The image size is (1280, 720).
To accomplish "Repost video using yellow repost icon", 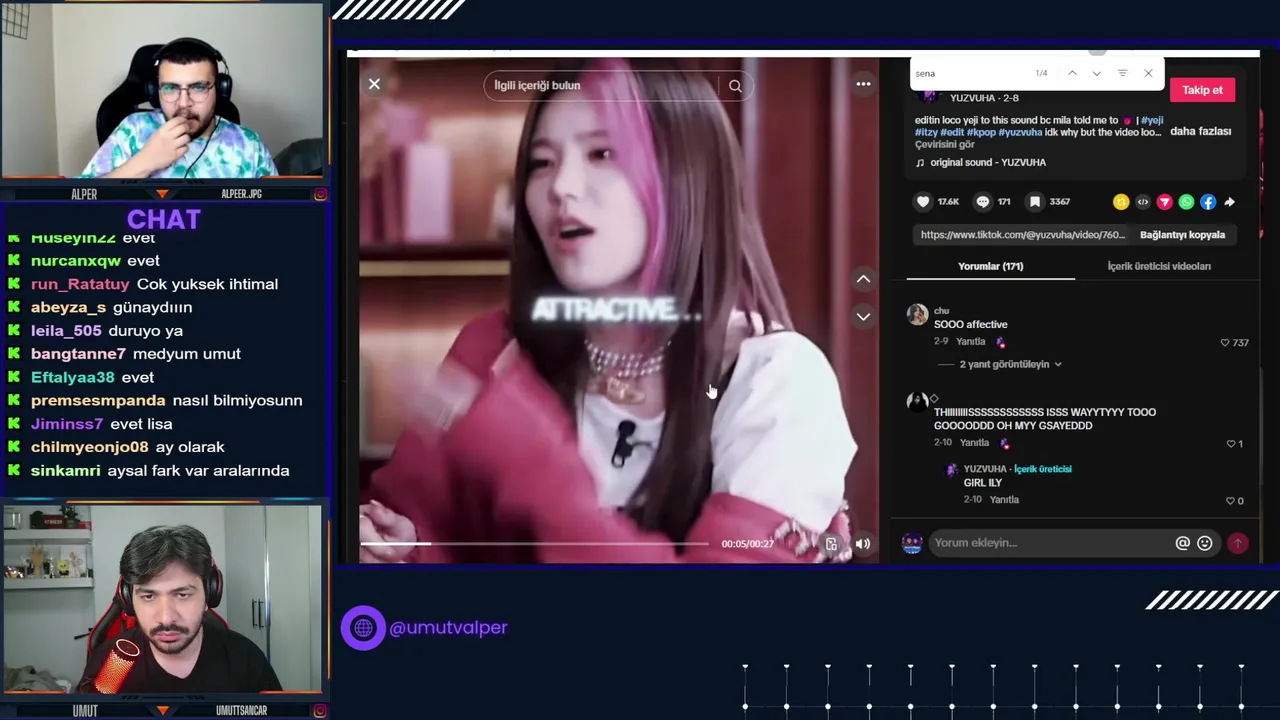I will (x=1121, y=202).
